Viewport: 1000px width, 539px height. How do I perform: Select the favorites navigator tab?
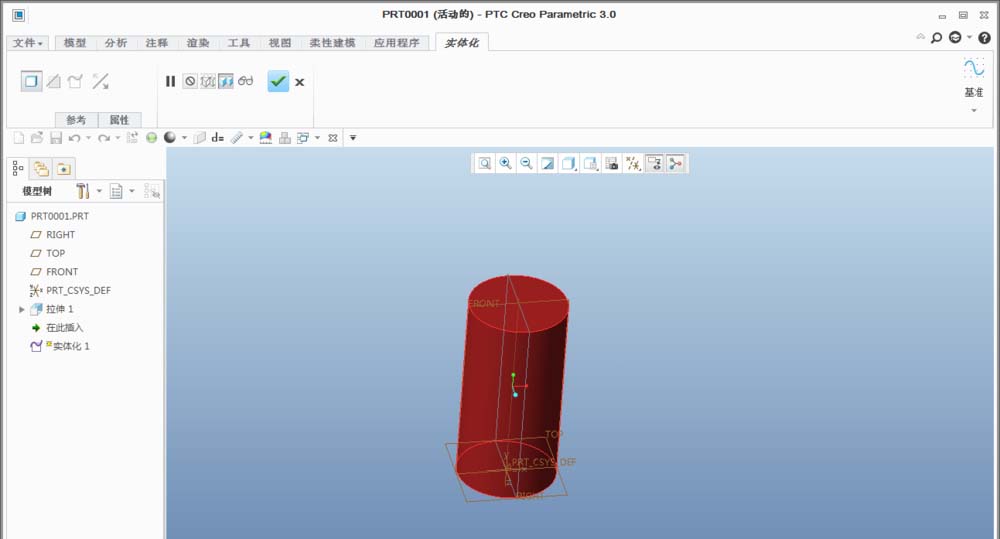point(63,168)
